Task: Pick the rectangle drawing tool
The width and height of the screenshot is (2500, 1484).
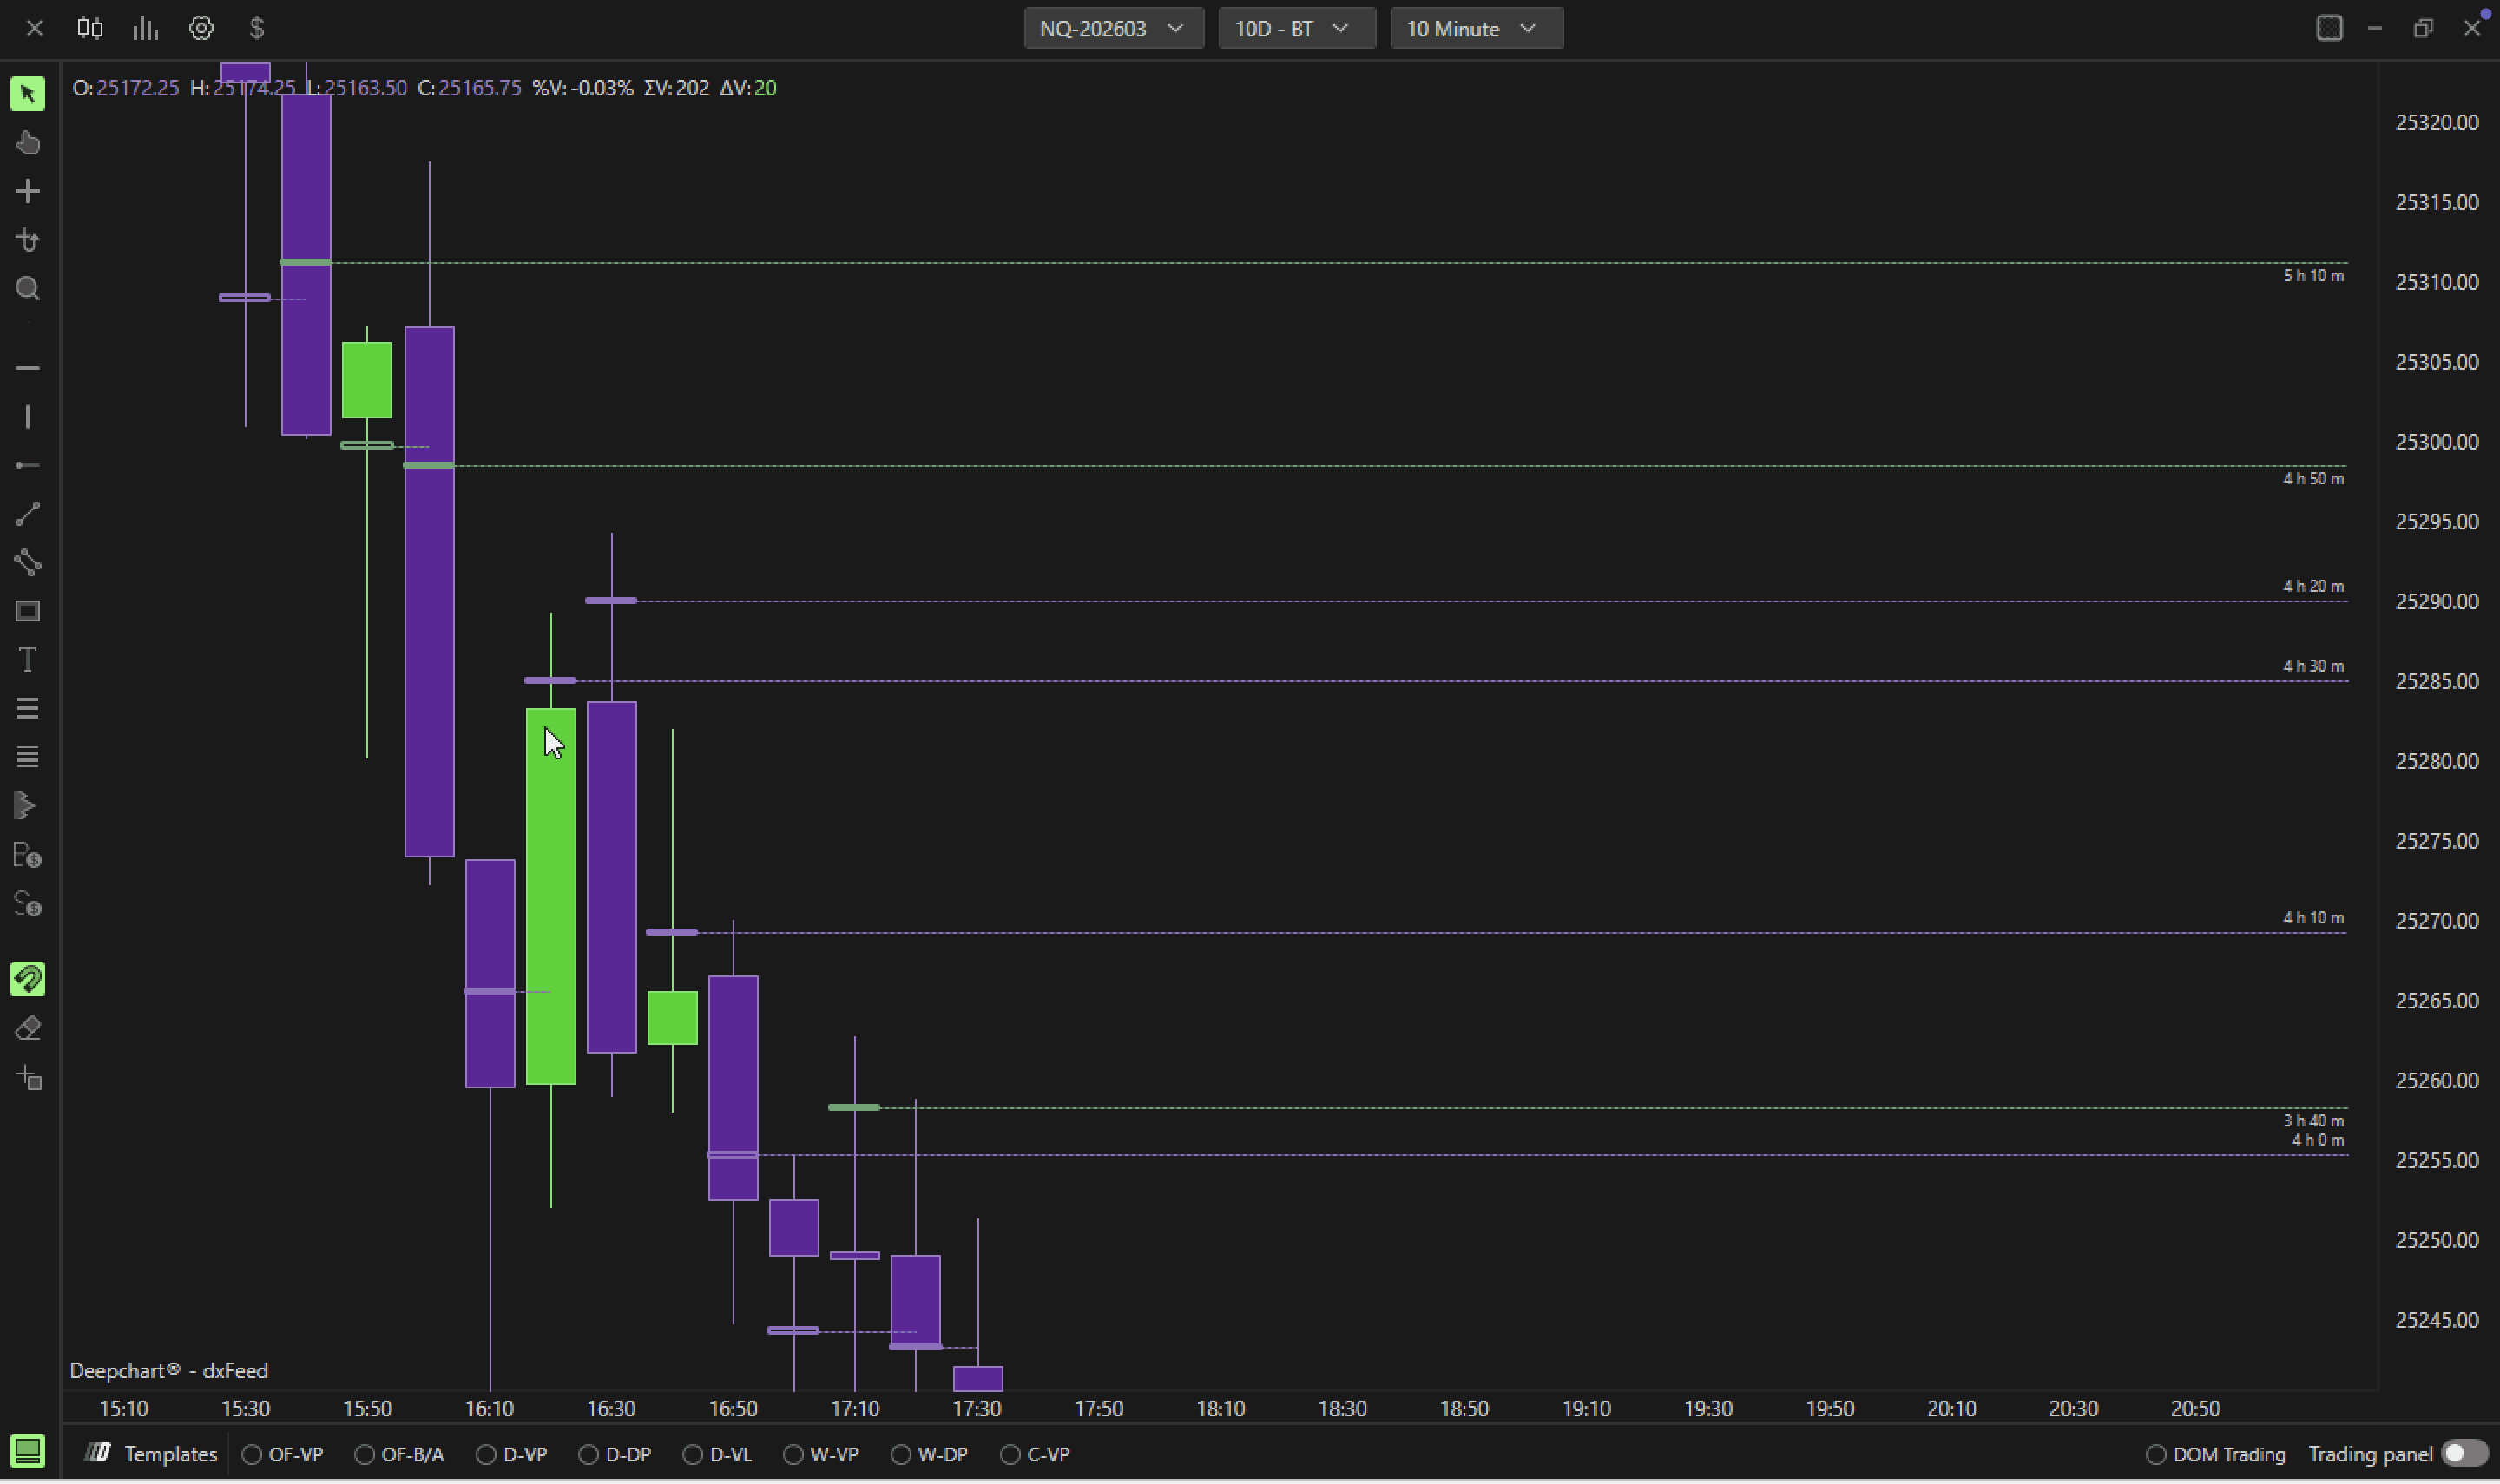Action: point(28,611)
